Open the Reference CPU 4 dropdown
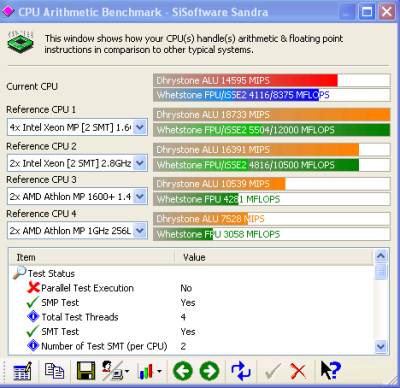The height and width of the screenshot is (388, 400). 140,231
